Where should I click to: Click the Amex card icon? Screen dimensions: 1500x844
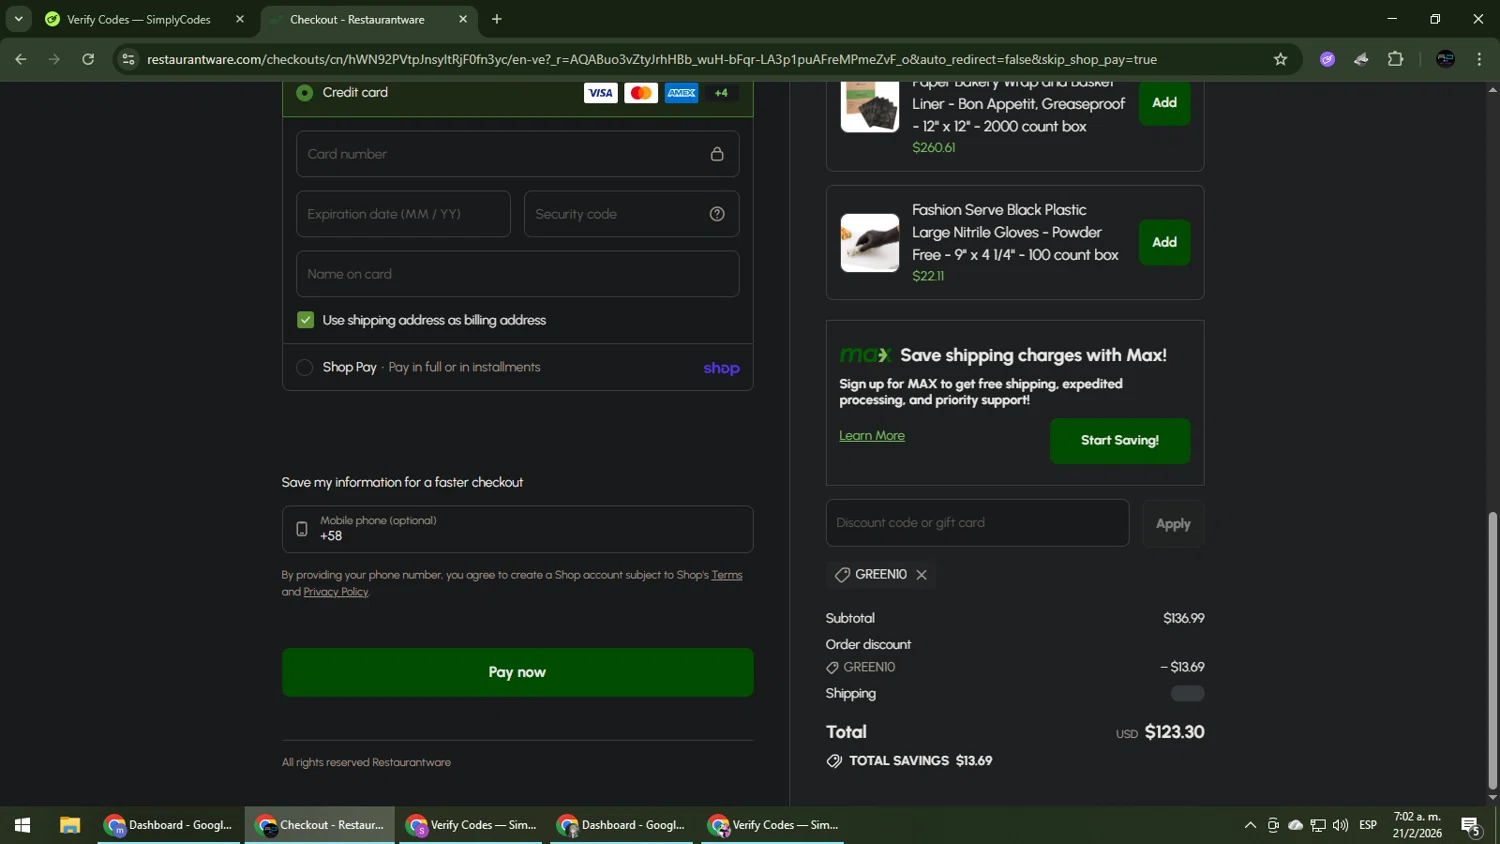click(x=682, y=93)
